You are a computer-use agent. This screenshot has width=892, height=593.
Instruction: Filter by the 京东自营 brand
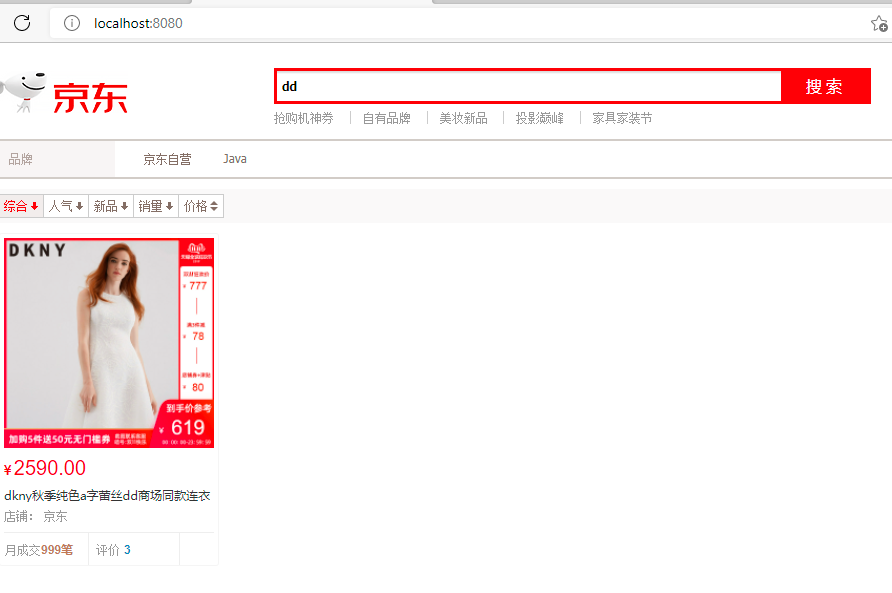click(x=167, y=159)
